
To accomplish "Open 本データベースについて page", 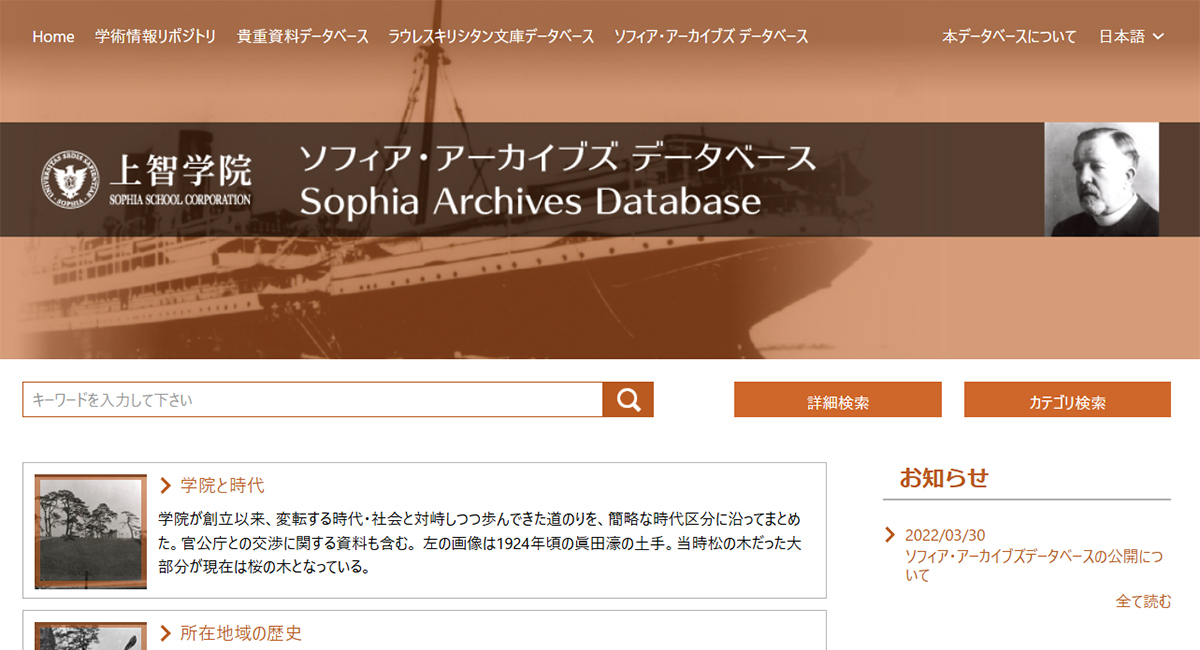I will (x=1009, y=37).
